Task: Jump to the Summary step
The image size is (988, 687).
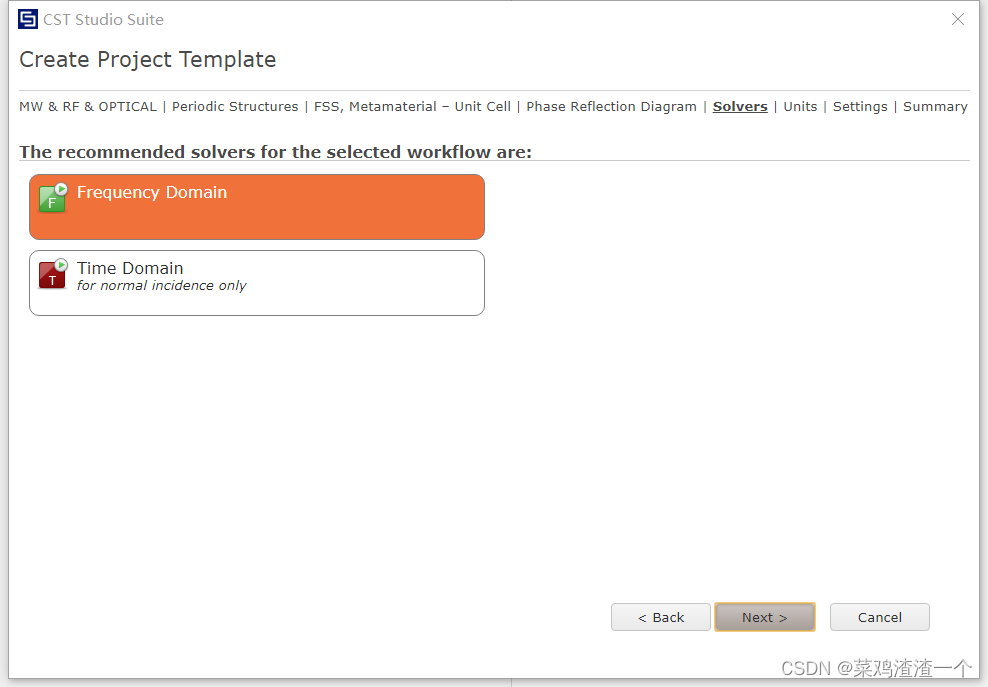Action: pyautogui.click(x=935, y=107)
